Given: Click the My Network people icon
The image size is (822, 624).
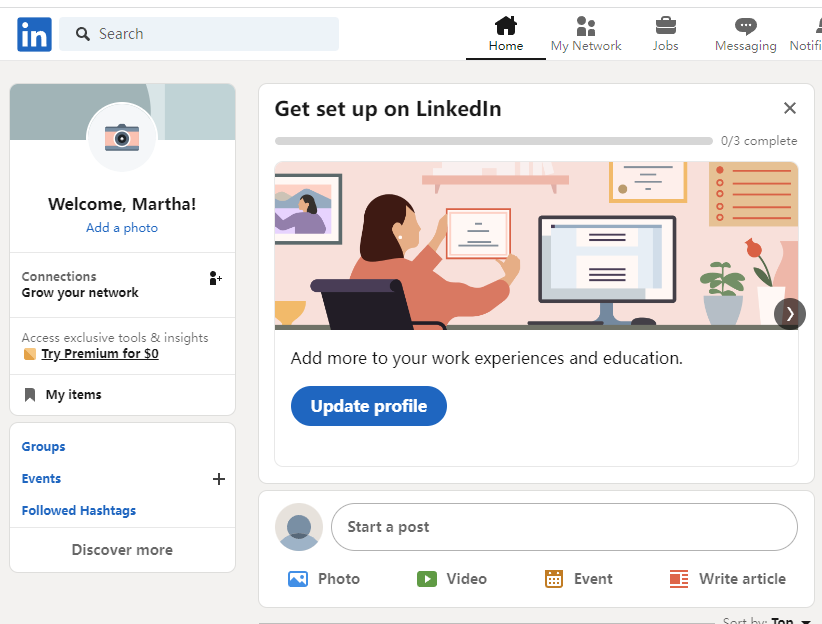Looking at the screenshot, I should click(x=586, y=26).
